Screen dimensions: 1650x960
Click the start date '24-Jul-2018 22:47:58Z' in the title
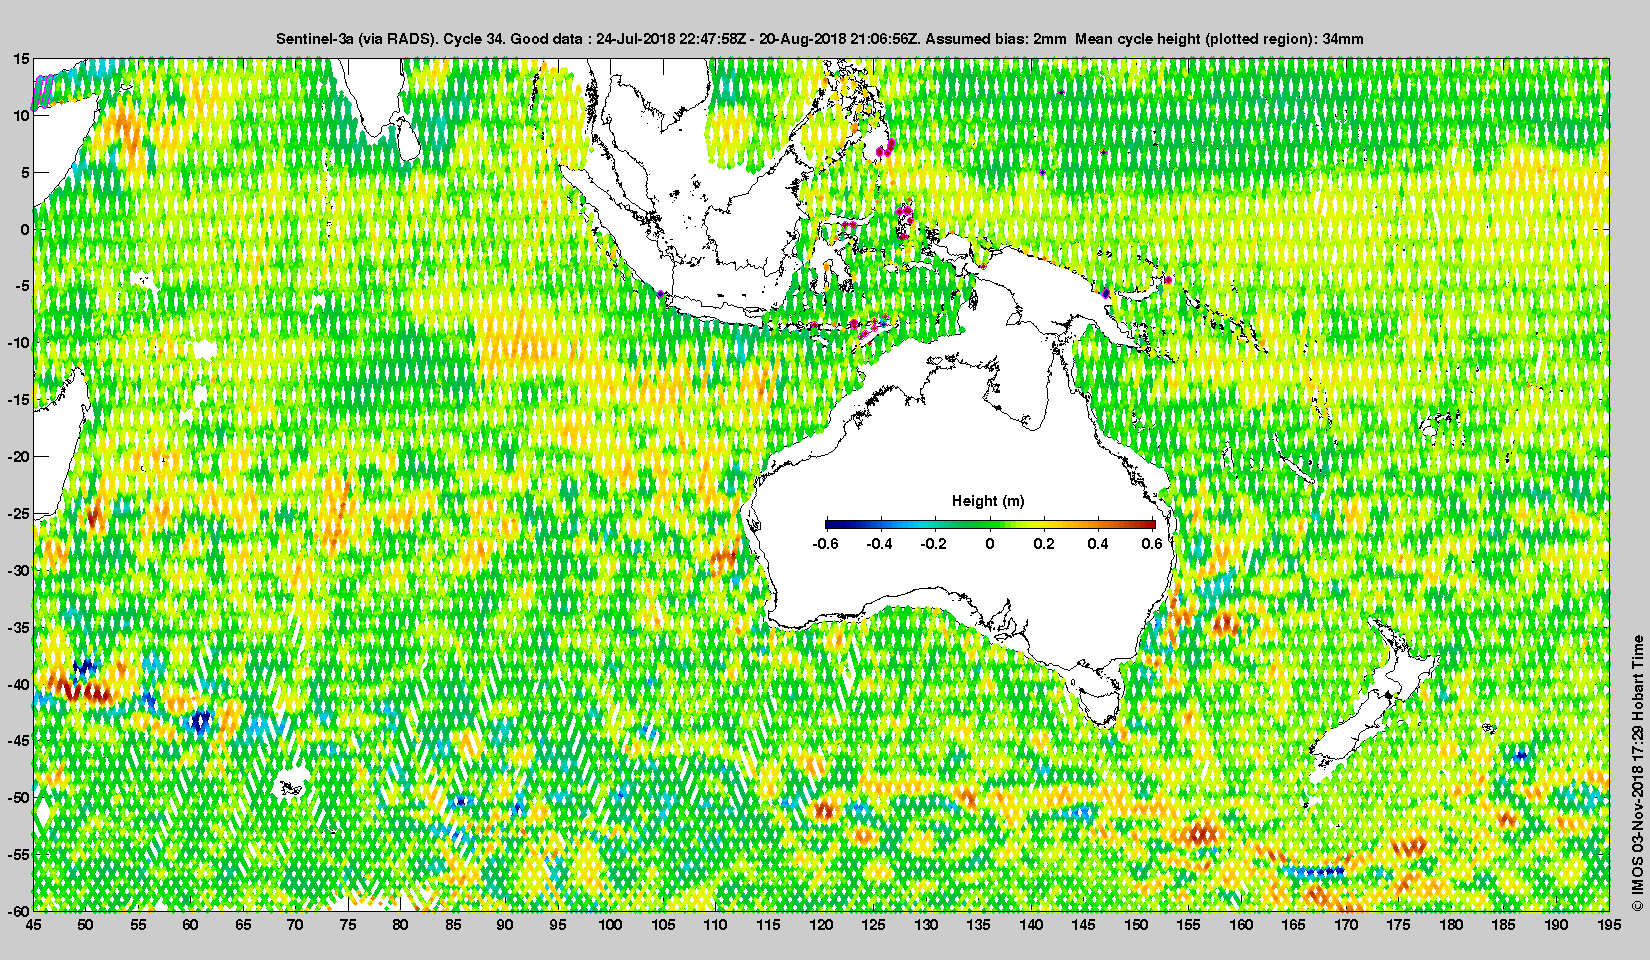click(x=671, y=39)
